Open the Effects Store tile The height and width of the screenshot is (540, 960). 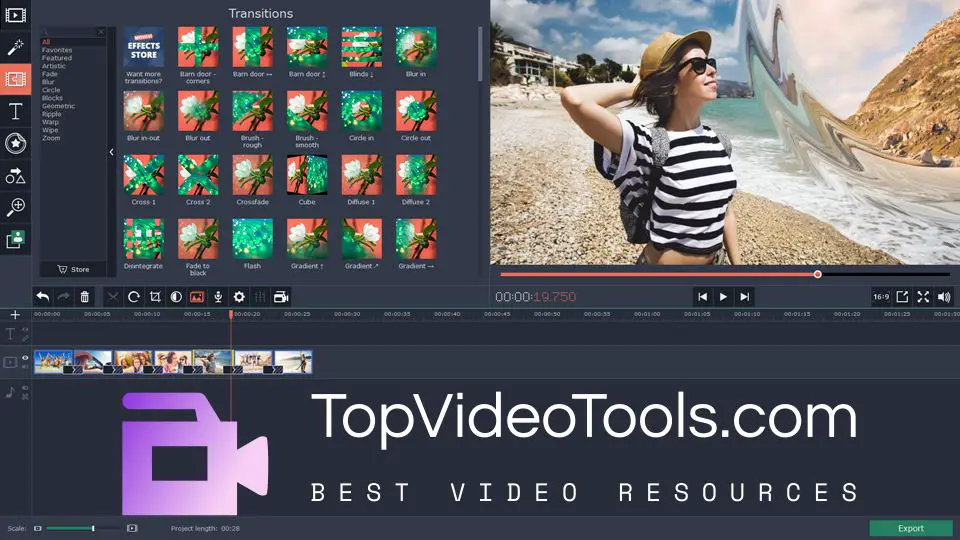144,47
